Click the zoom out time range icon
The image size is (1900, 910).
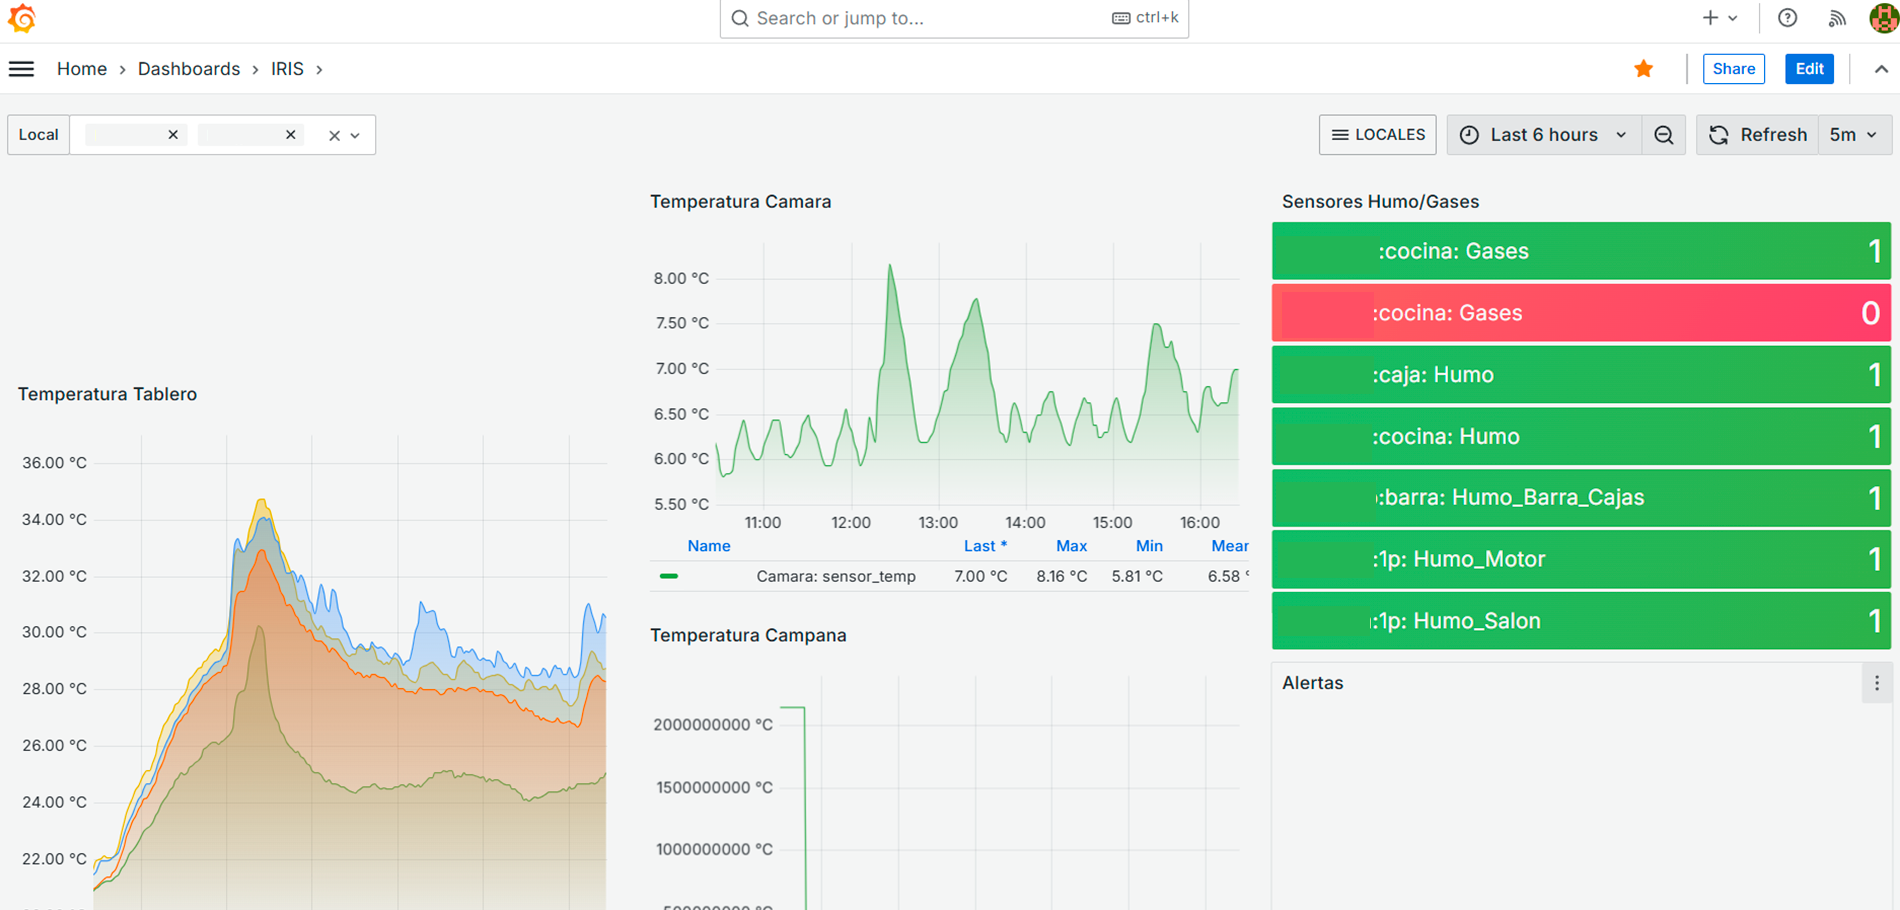(x=1664, y=135)
